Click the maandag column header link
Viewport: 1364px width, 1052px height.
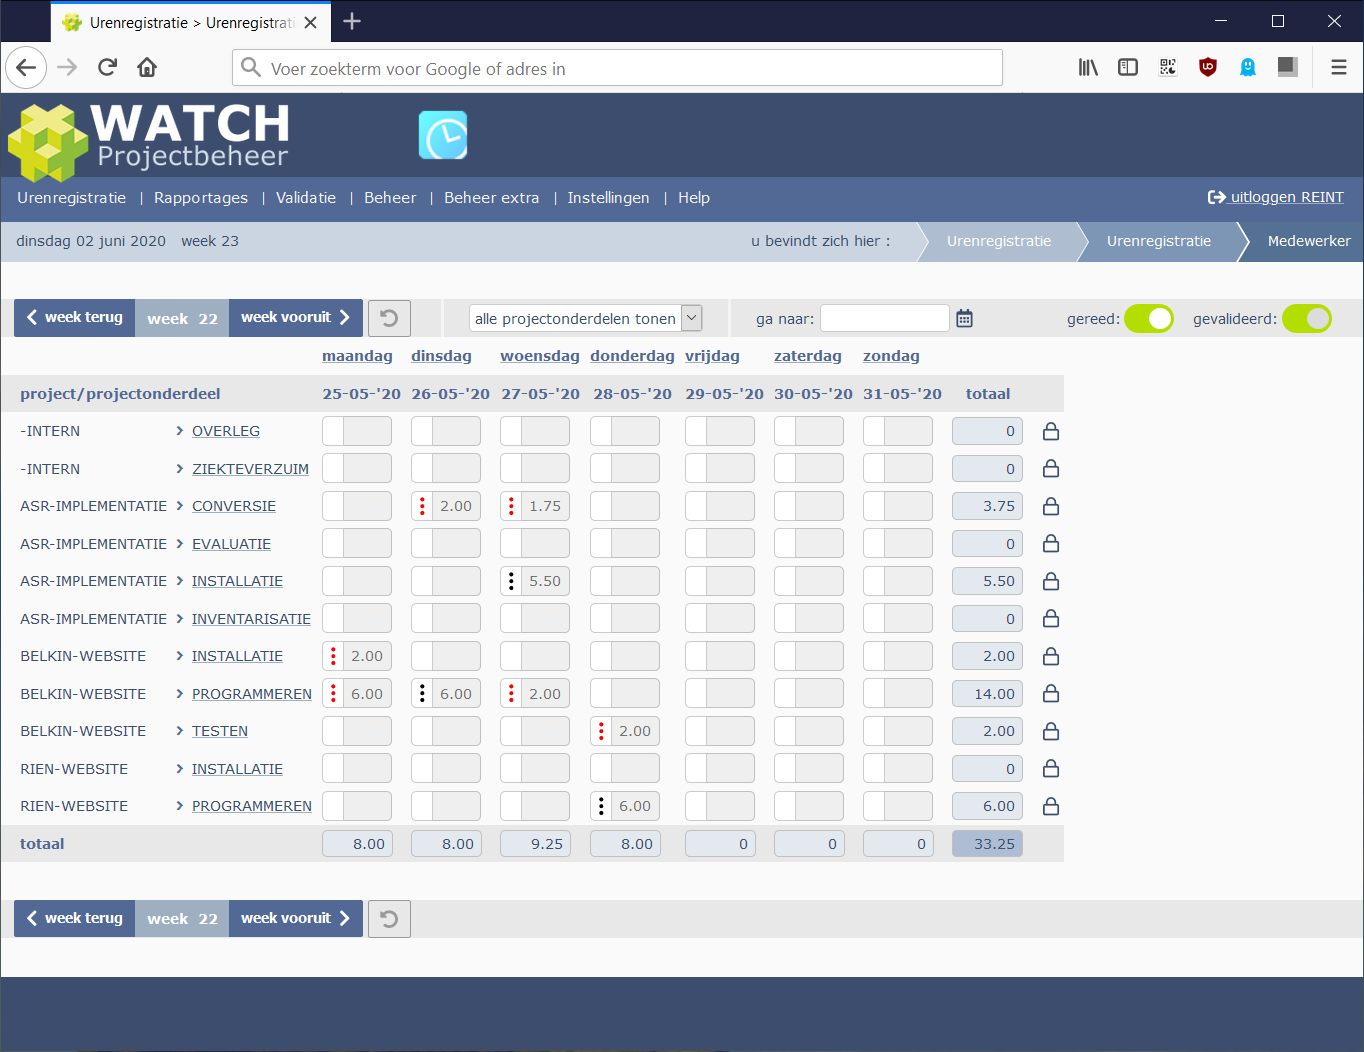[357, 356]
